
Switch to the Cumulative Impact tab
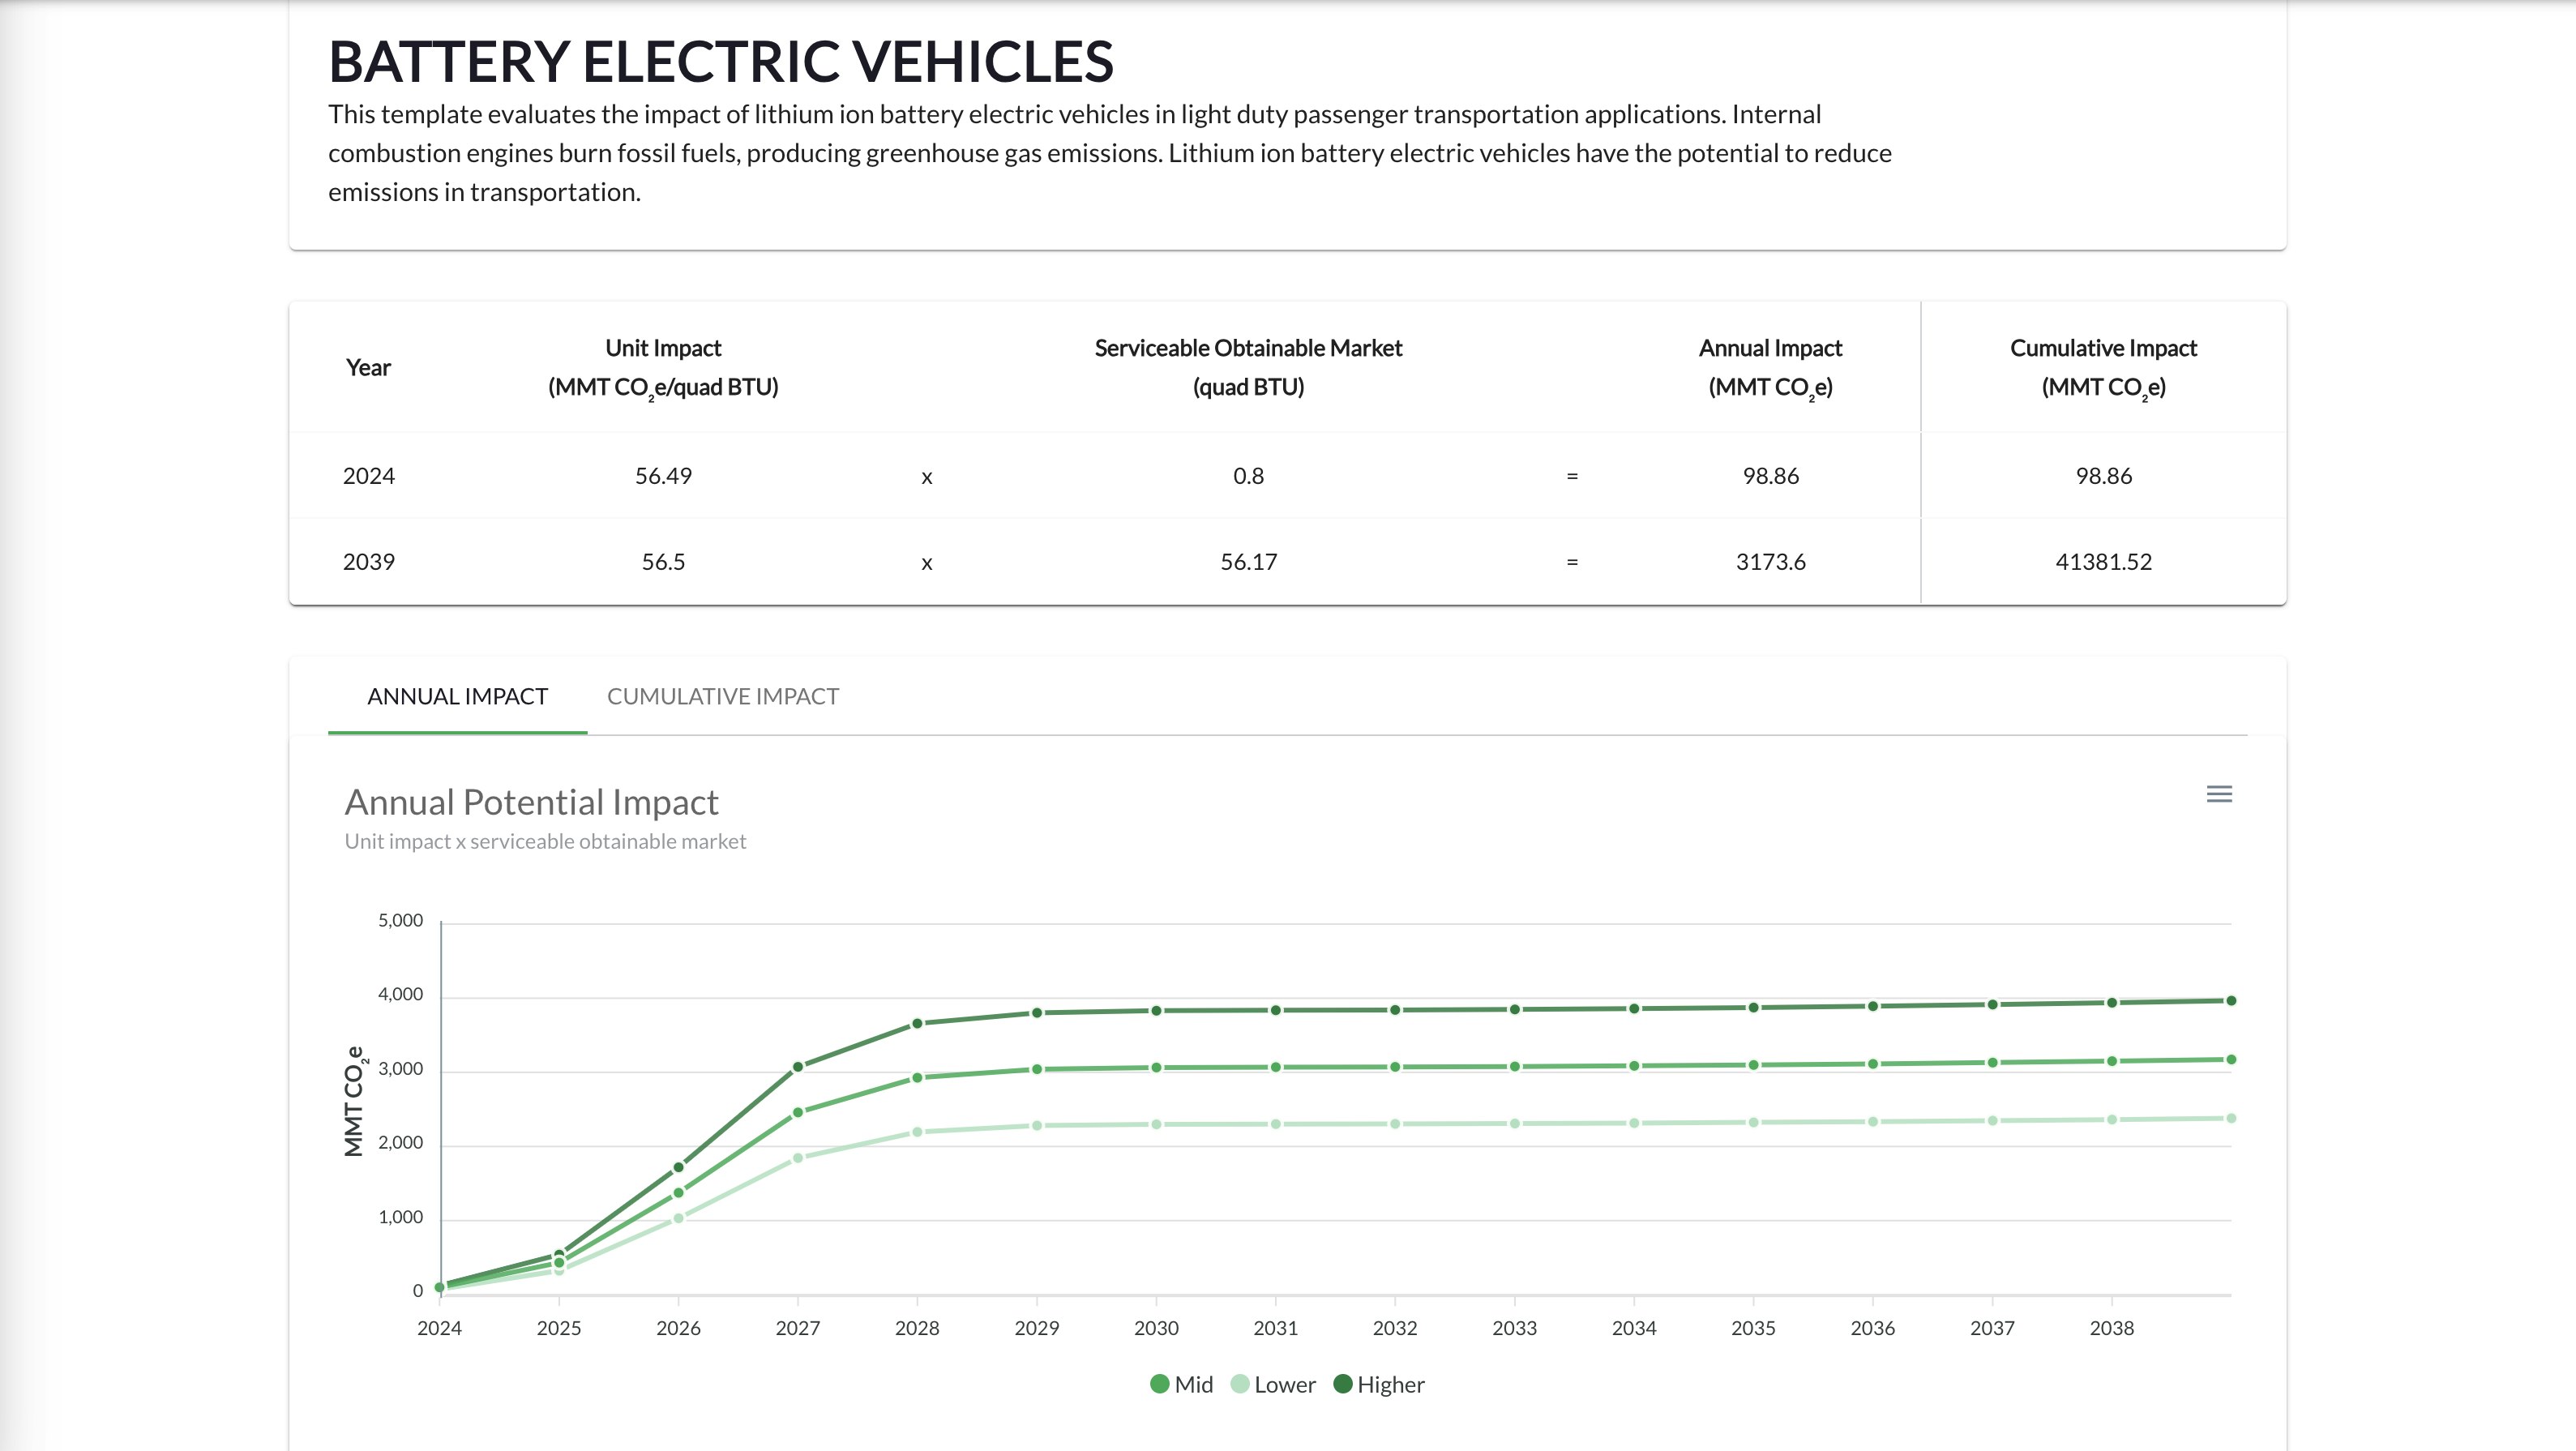(x=722, y=696)
